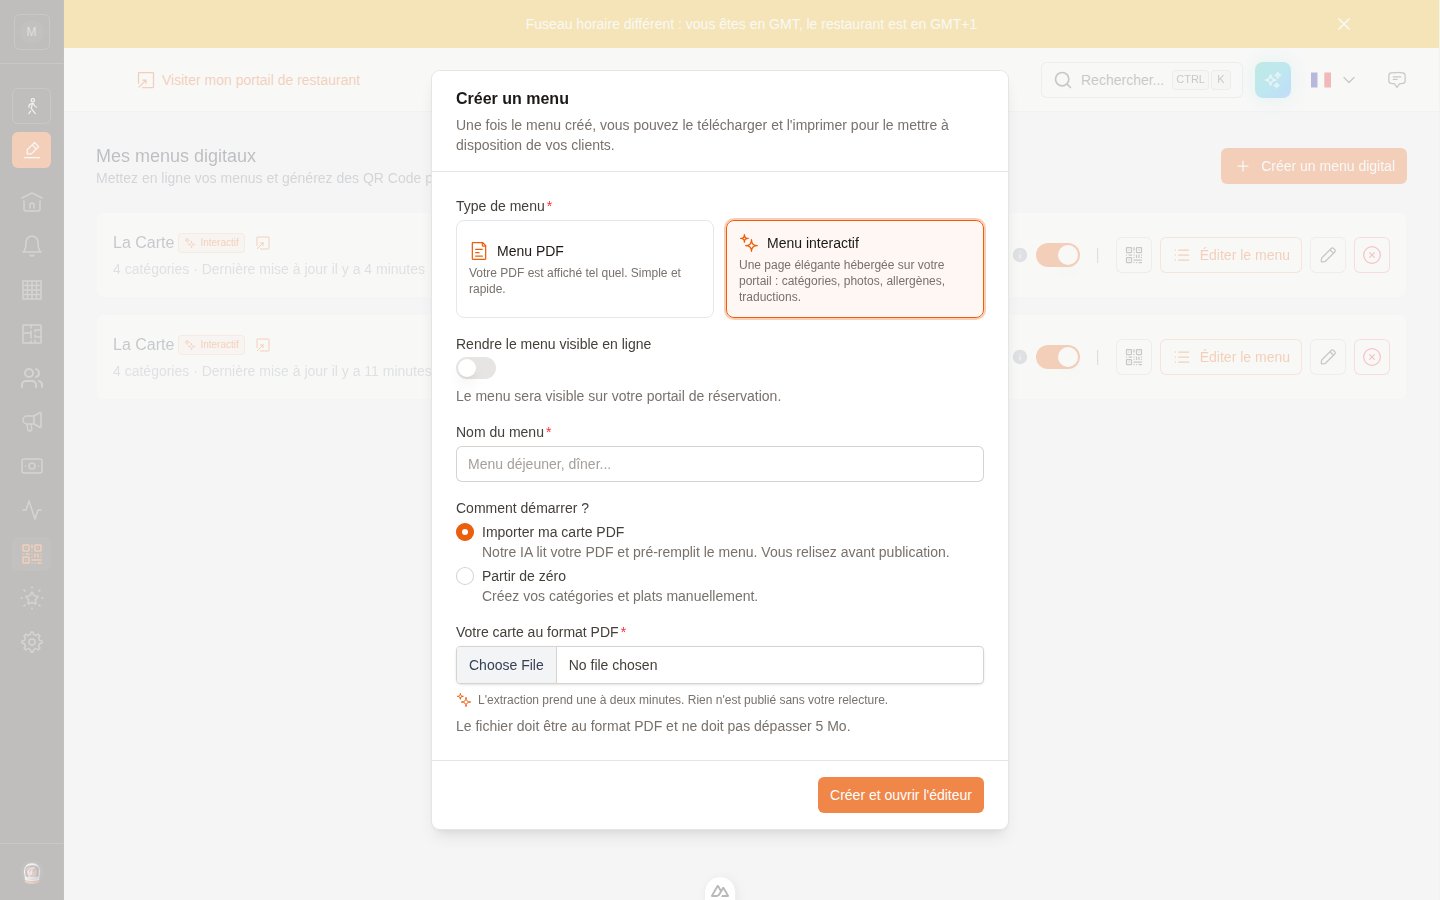Open portal link icon beside second La Carte
The width and height of the screenshot is (1440, 900).
(263, 345)
